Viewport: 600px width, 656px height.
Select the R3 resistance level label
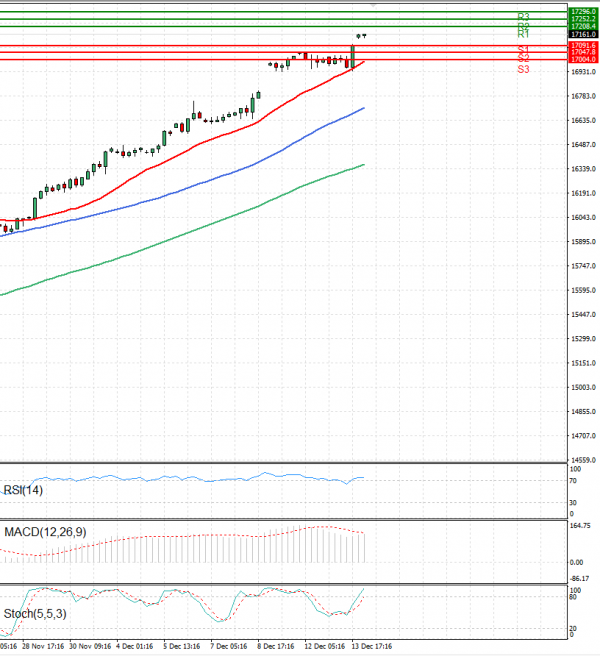tap(523, 17)
